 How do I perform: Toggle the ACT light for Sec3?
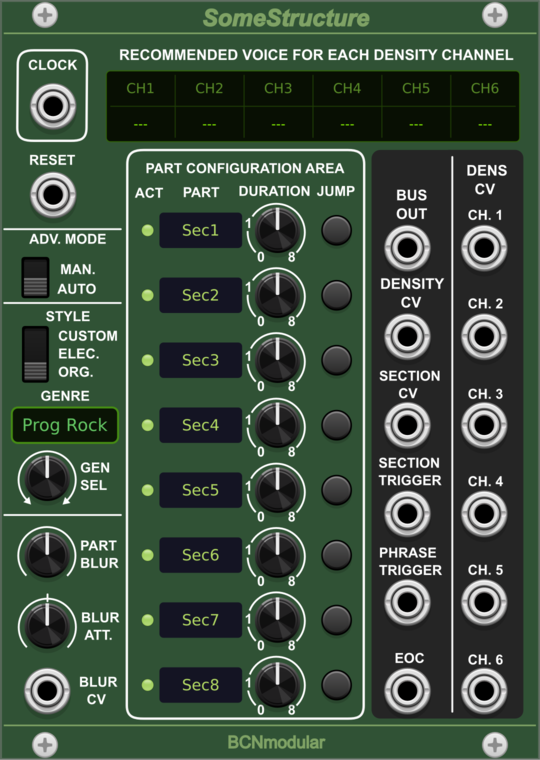[x=147, y=360]
